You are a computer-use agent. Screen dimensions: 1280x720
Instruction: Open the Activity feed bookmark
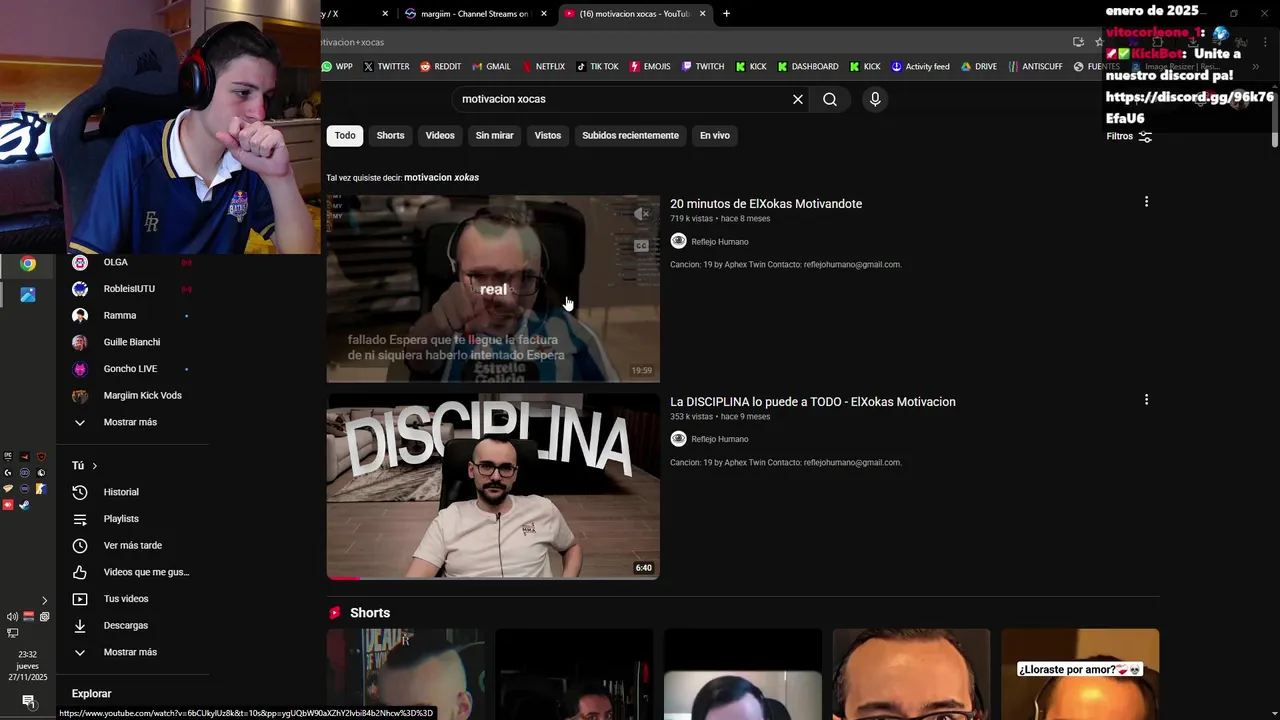tap(920, 66)
